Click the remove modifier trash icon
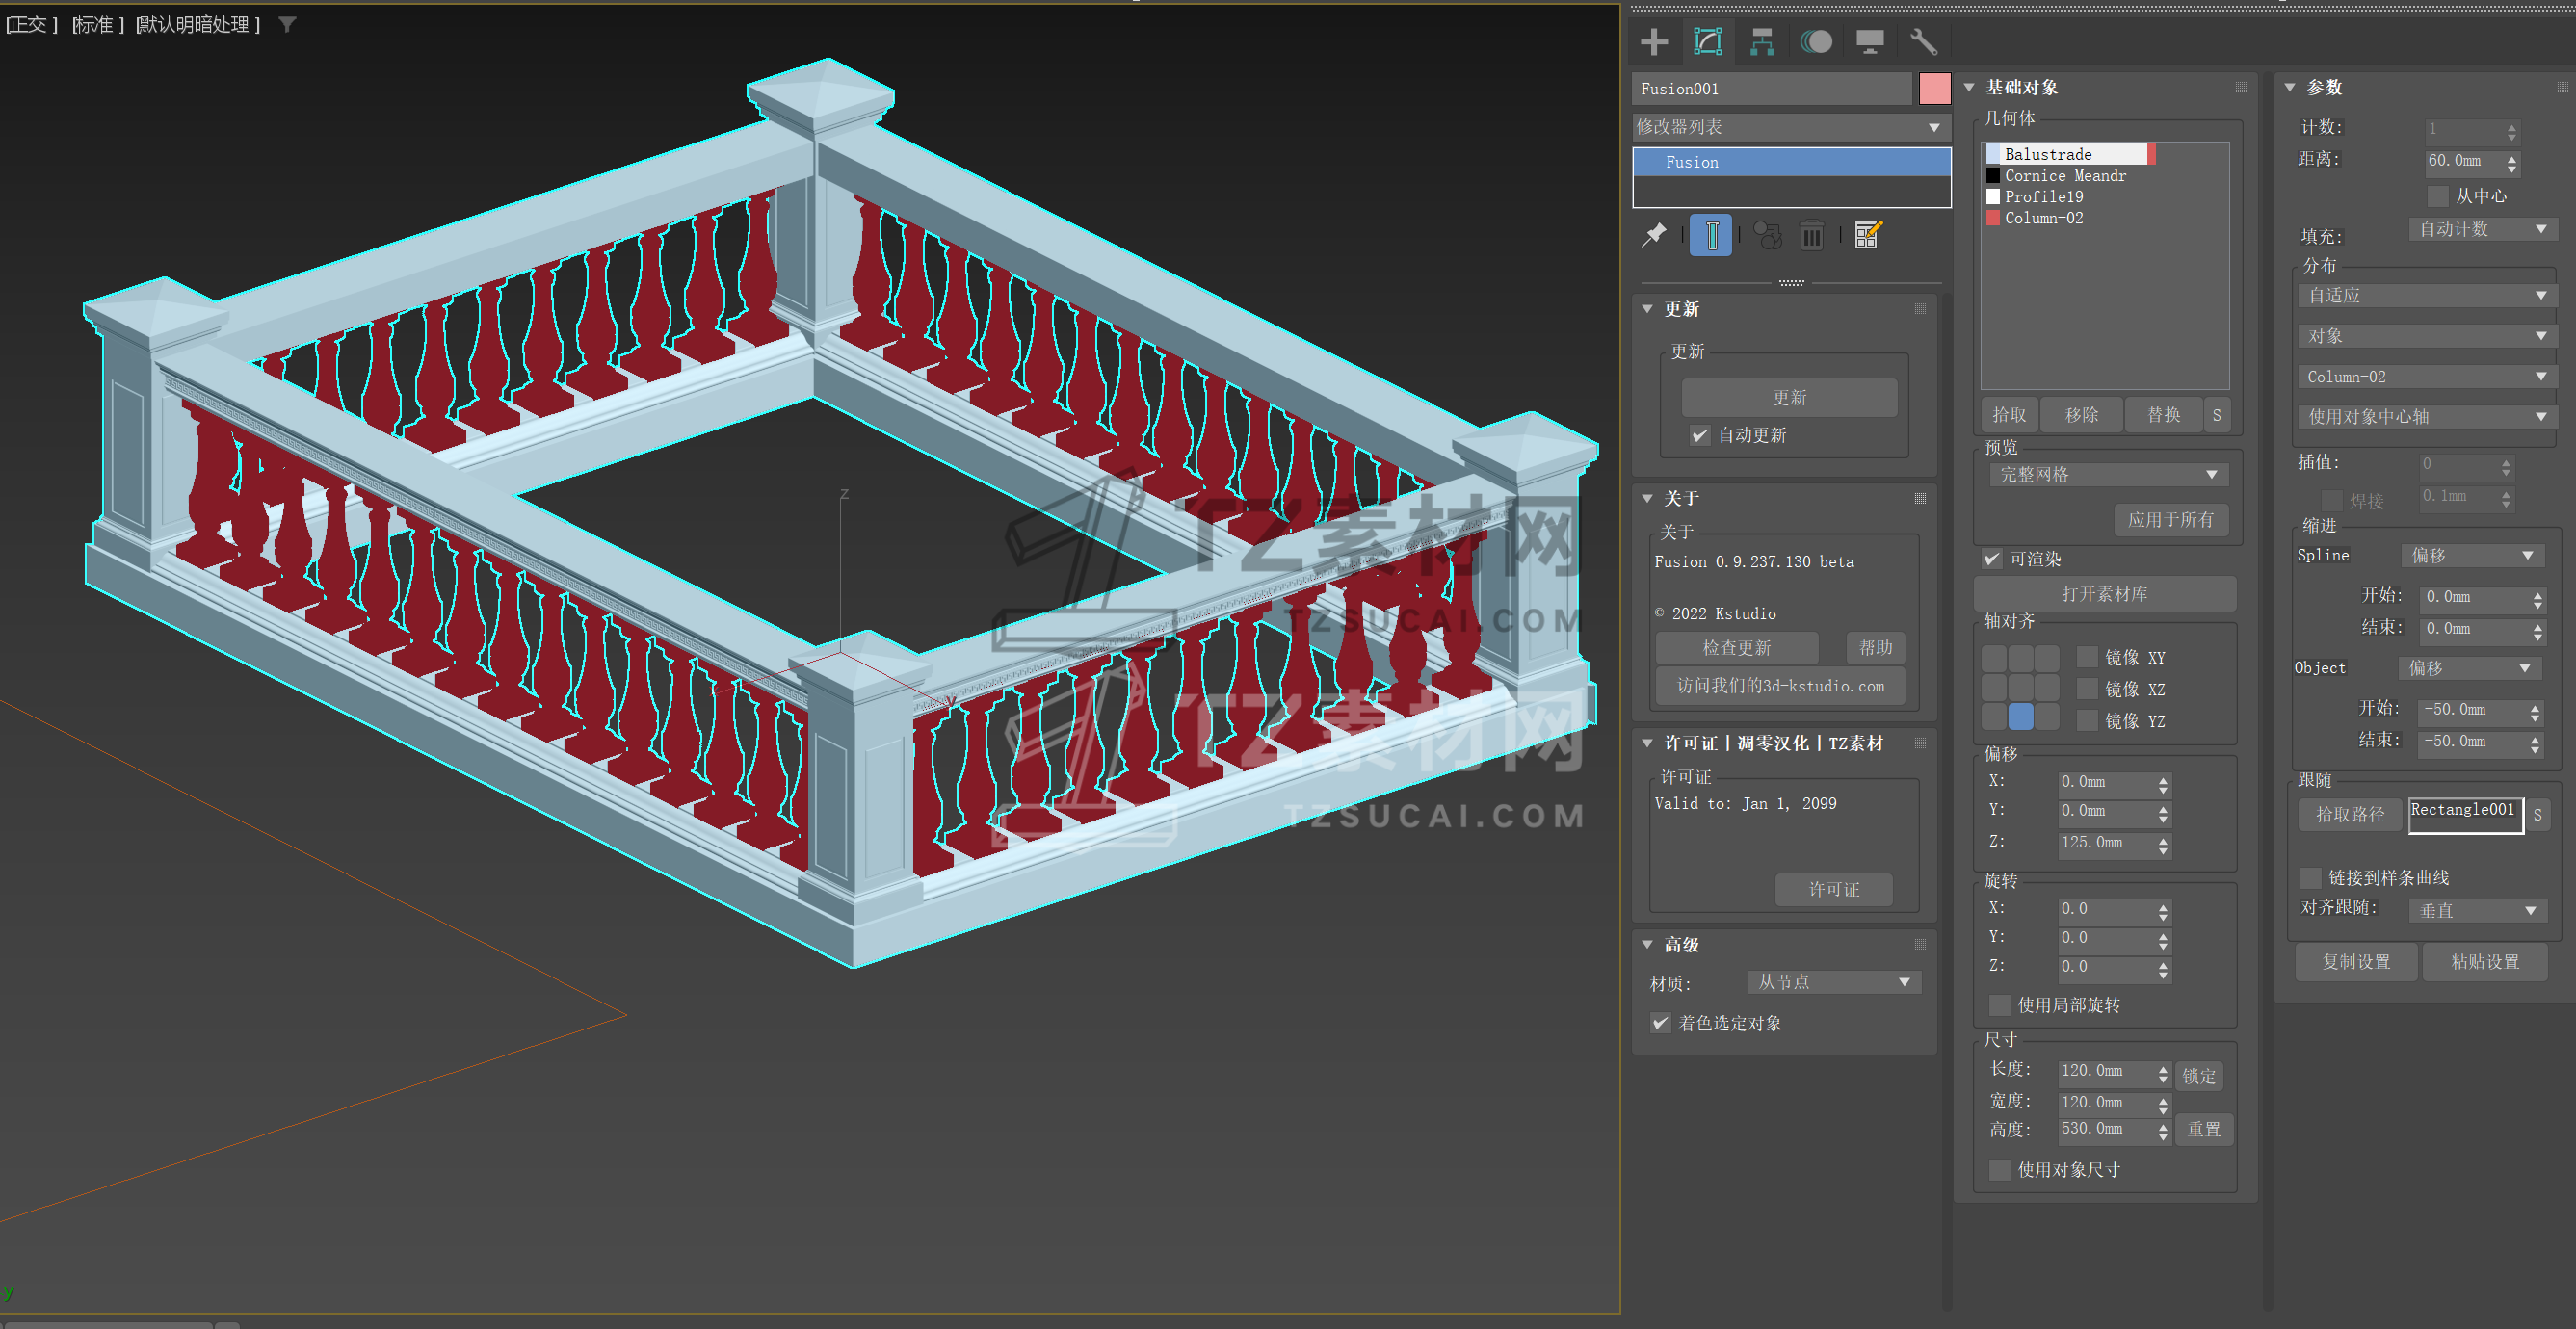The width and height of the screenshot is (2576, 1329). 1811,236
